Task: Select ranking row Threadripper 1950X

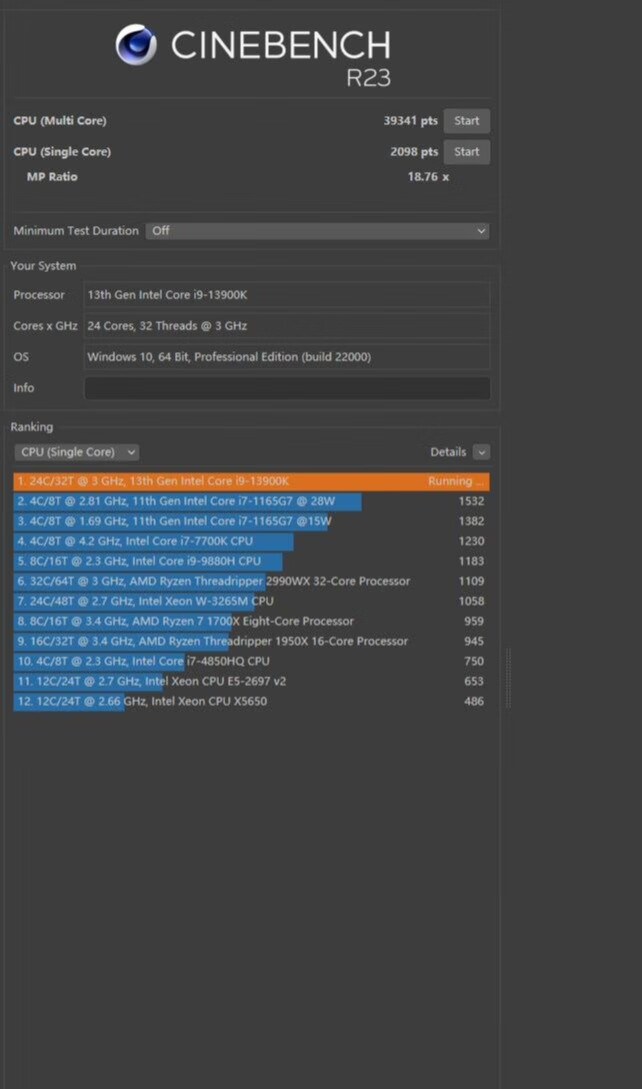Action: [252, 642]
